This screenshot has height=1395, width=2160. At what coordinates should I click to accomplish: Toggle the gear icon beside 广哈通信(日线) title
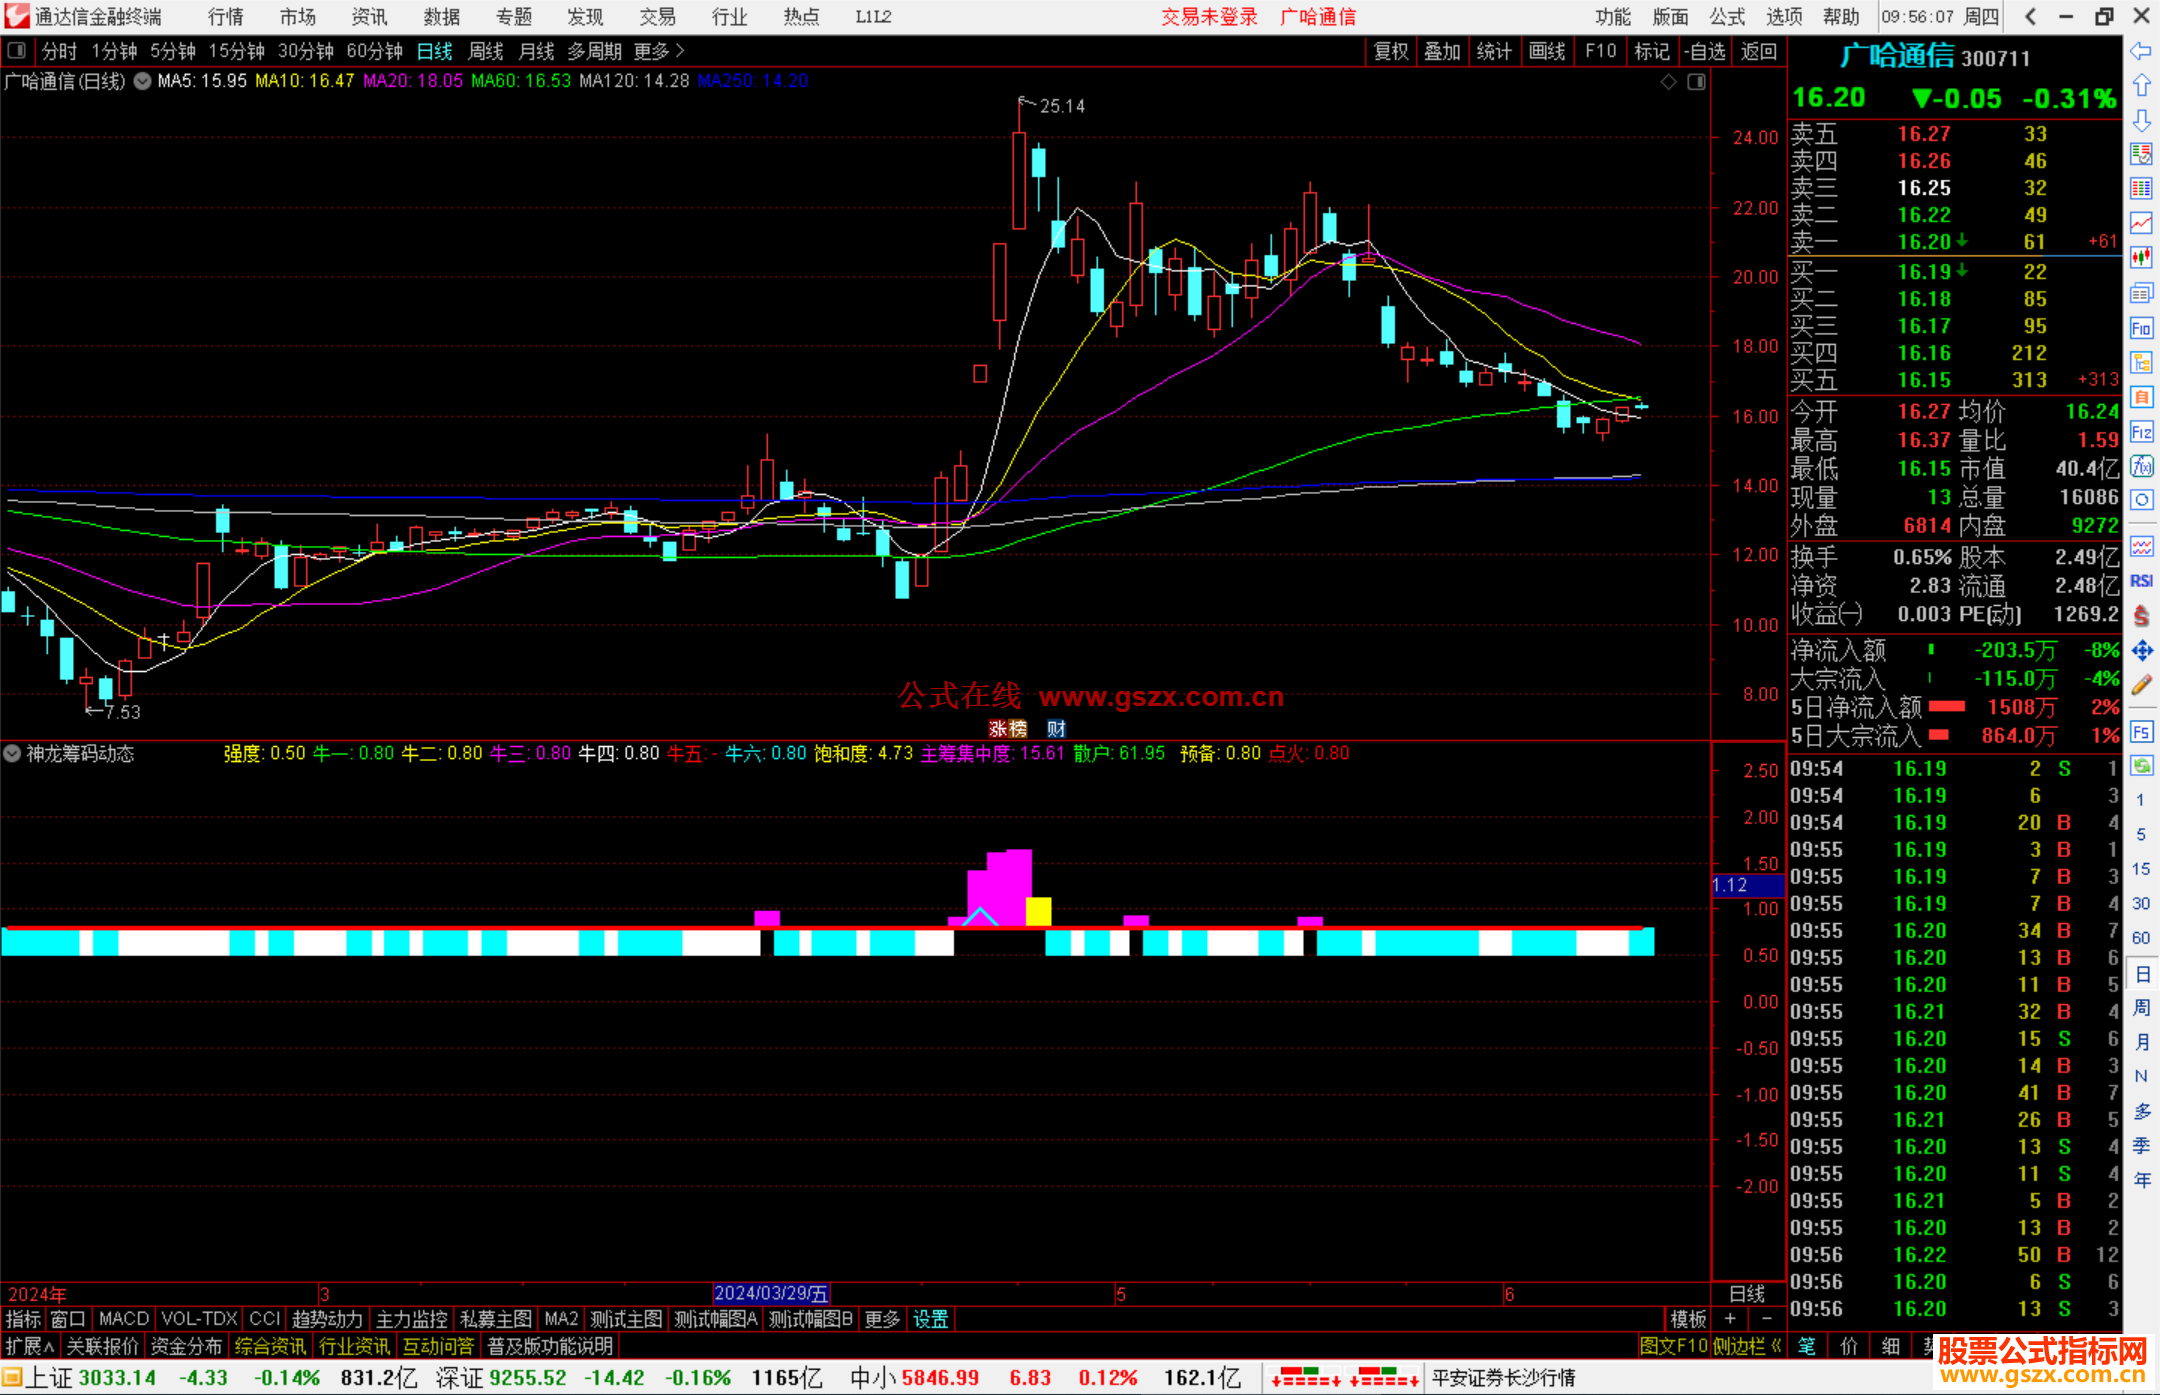coord(143,81)
